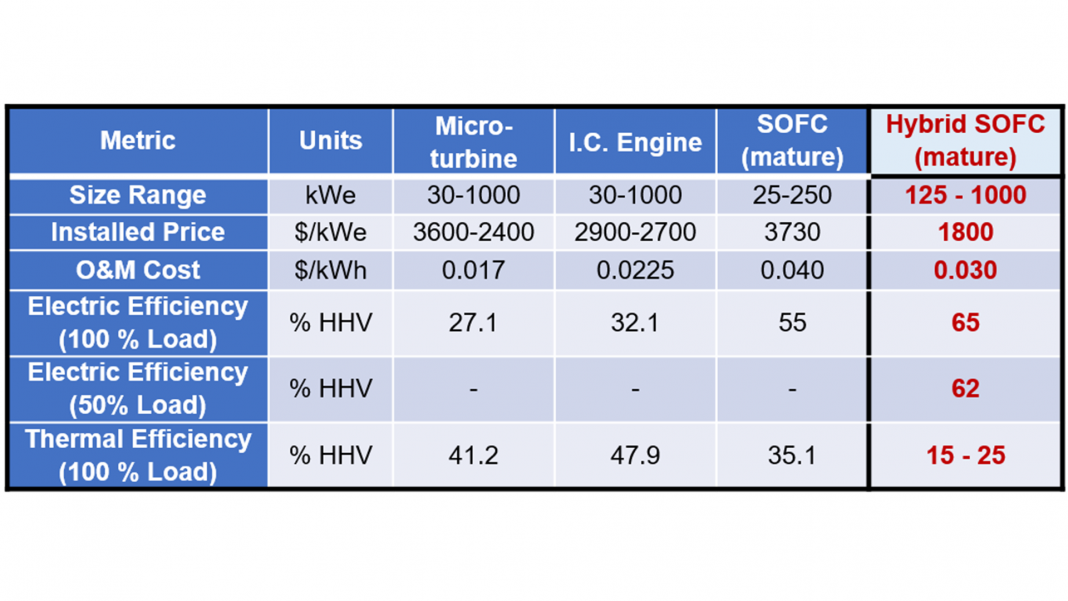This screenshot has height=601, width=1068.
Task: Click Electric Efficiency (50% Load) label
Action: tap(138, 389)
